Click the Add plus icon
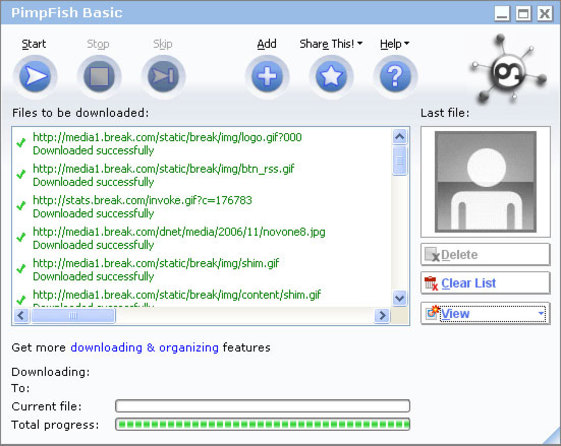This screenshot has height=446, width=561. [x=267, y=76]
